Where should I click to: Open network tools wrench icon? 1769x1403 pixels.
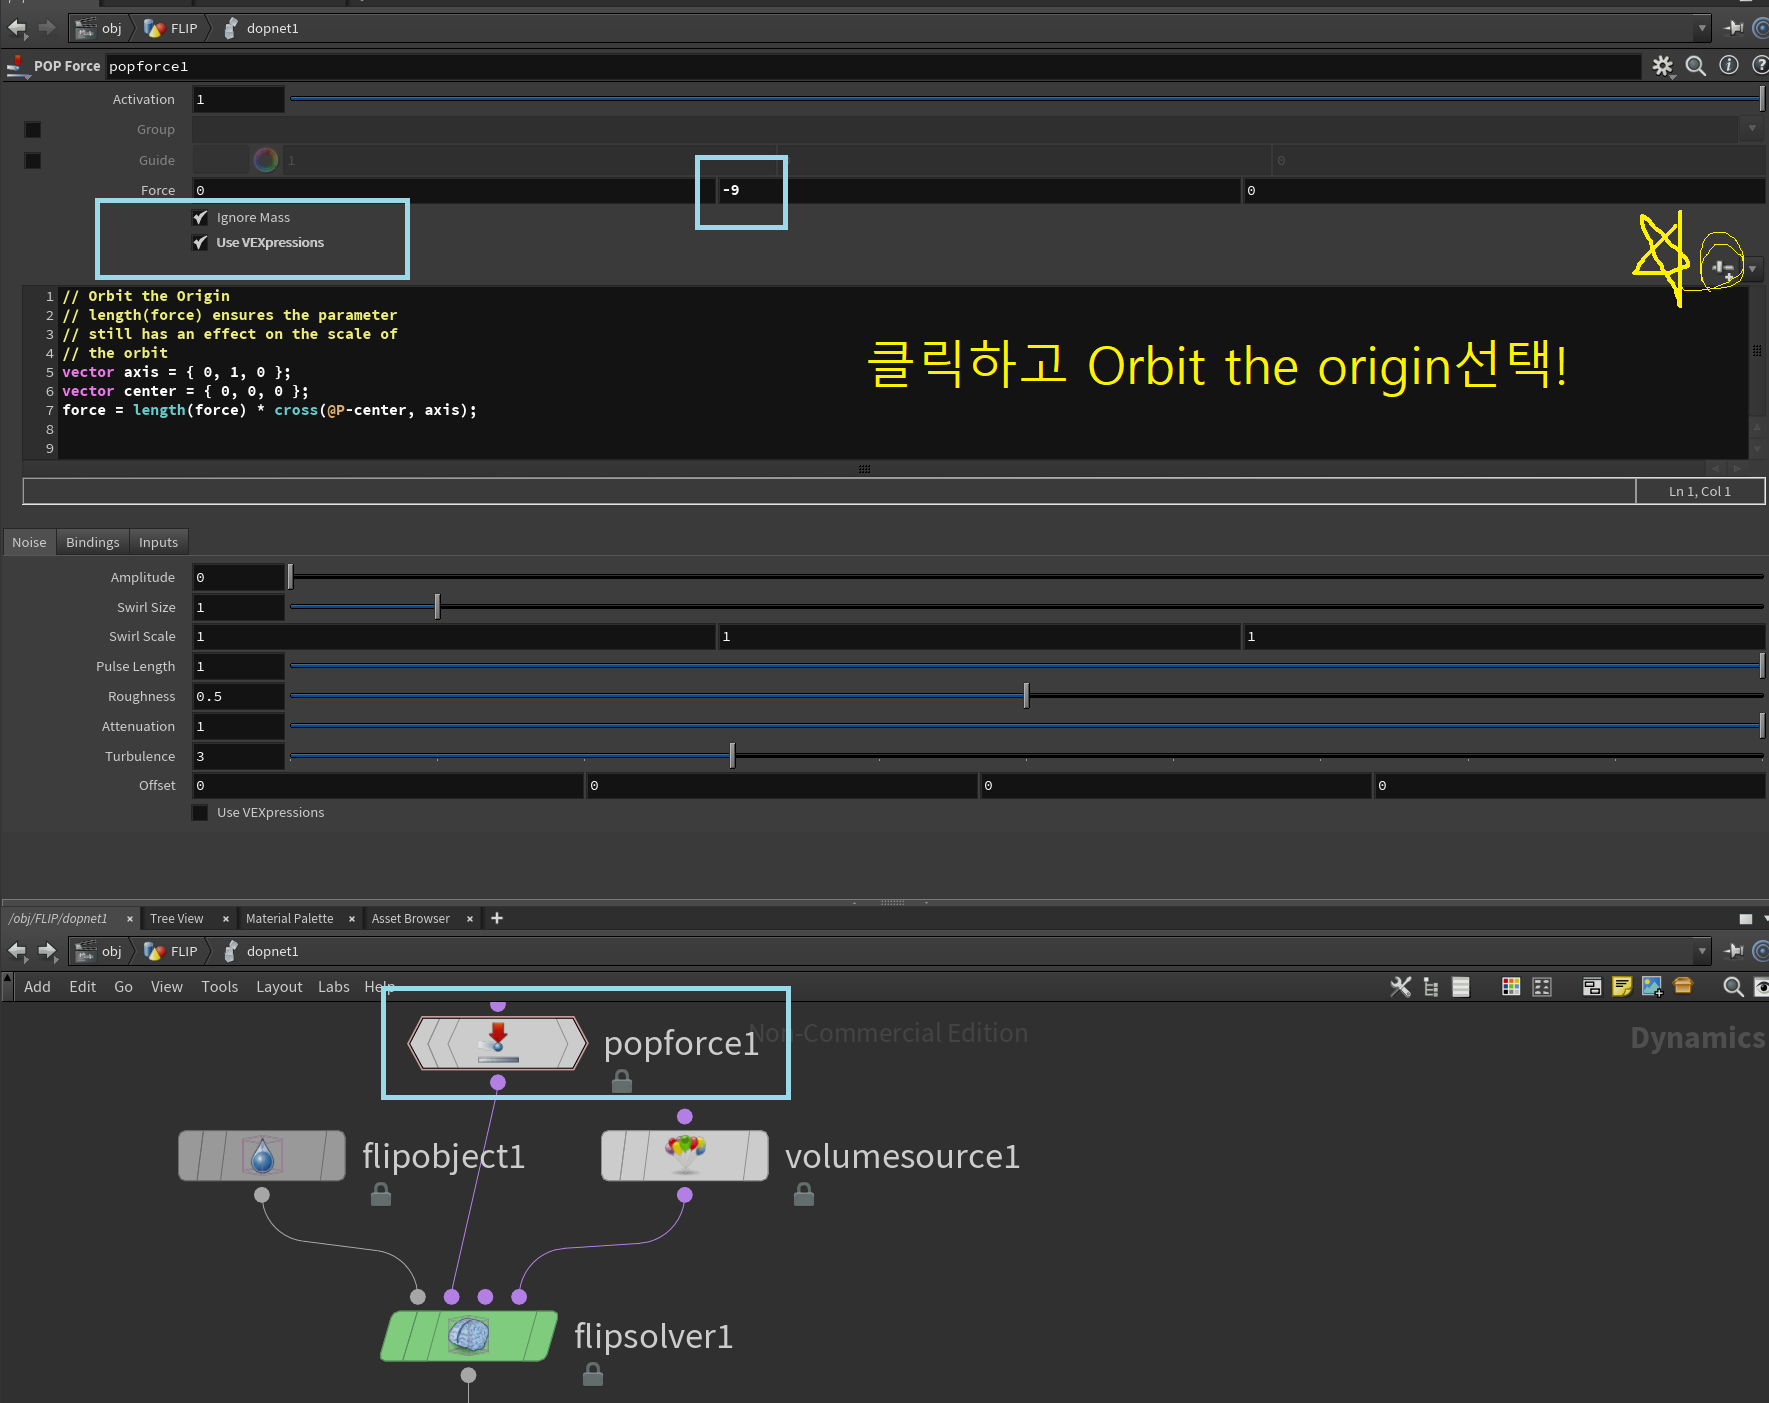pos(1401,987)
